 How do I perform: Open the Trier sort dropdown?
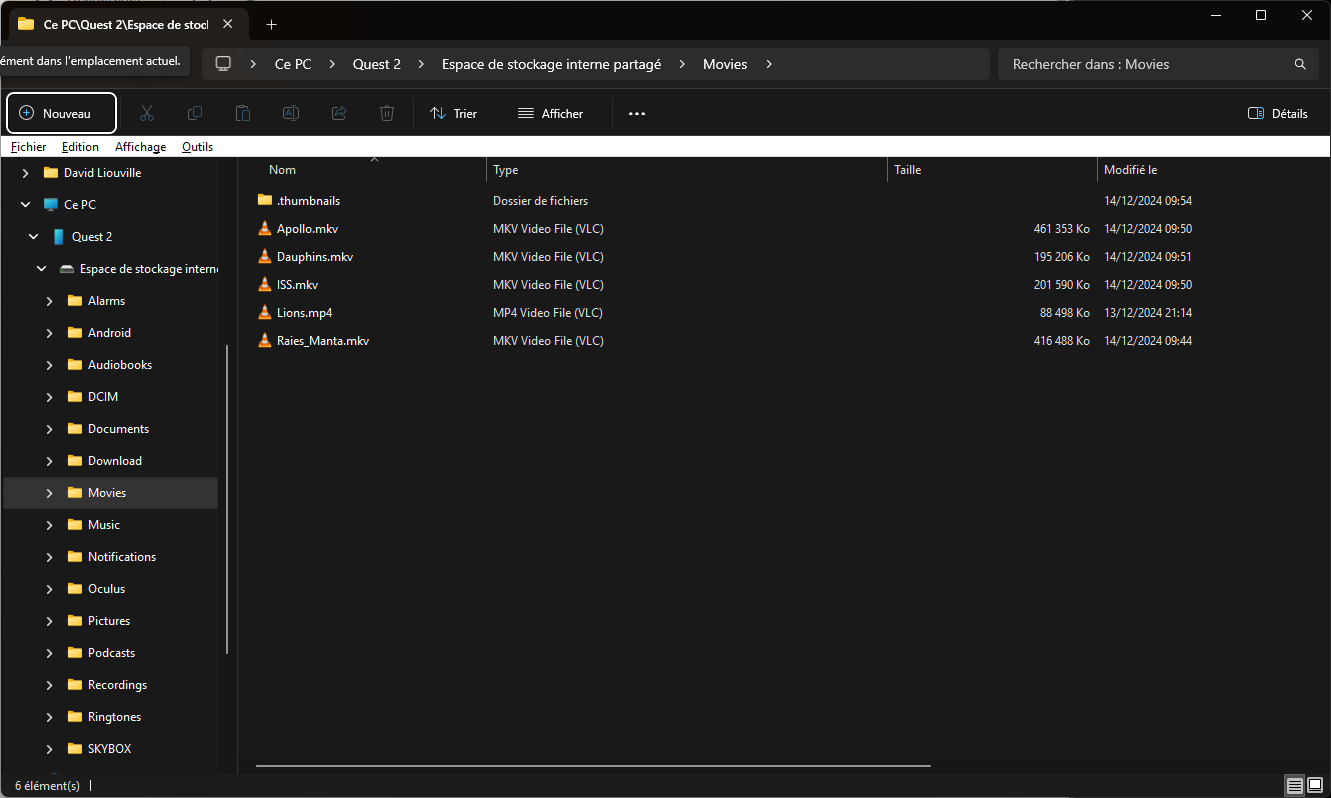[x=453, y=114]
